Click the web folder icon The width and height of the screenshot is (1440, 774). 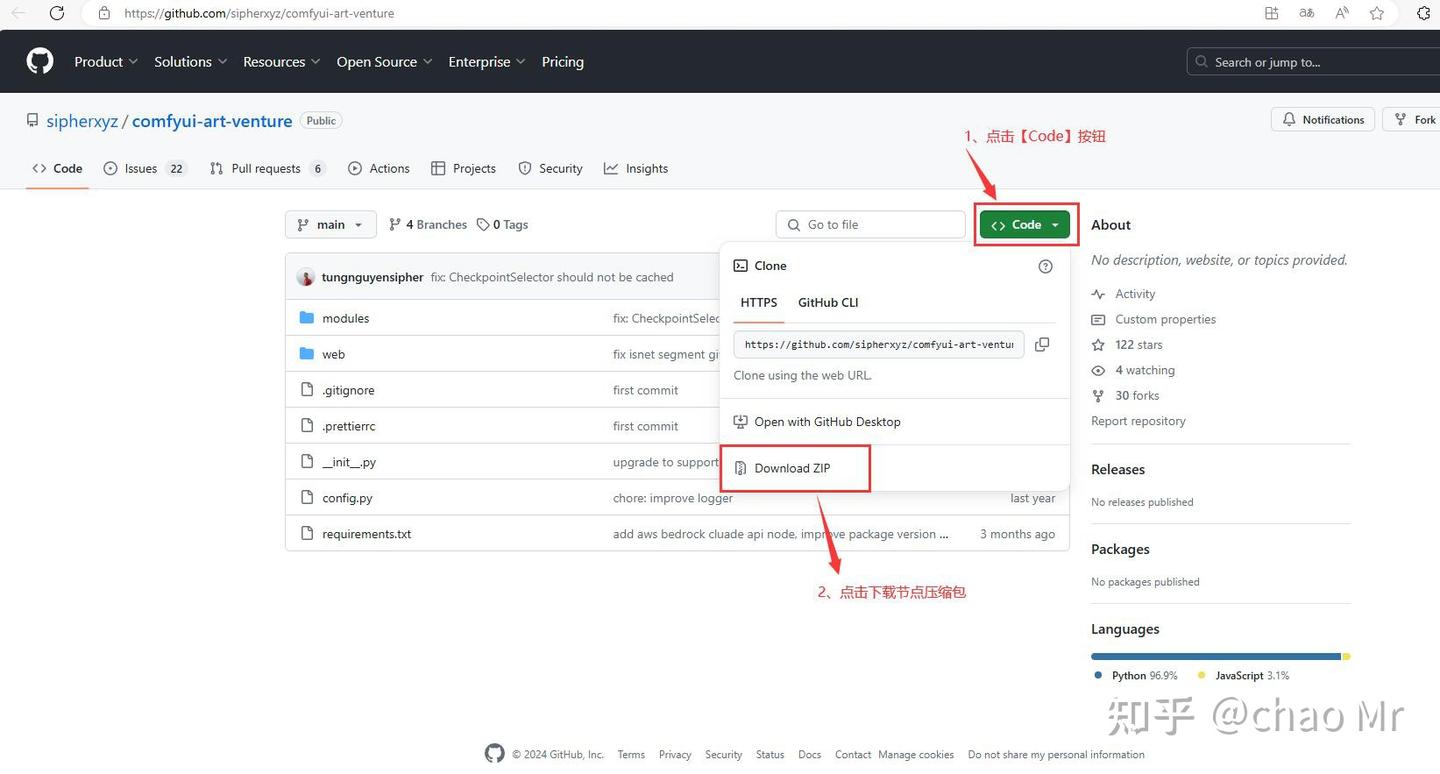[307, 354]
